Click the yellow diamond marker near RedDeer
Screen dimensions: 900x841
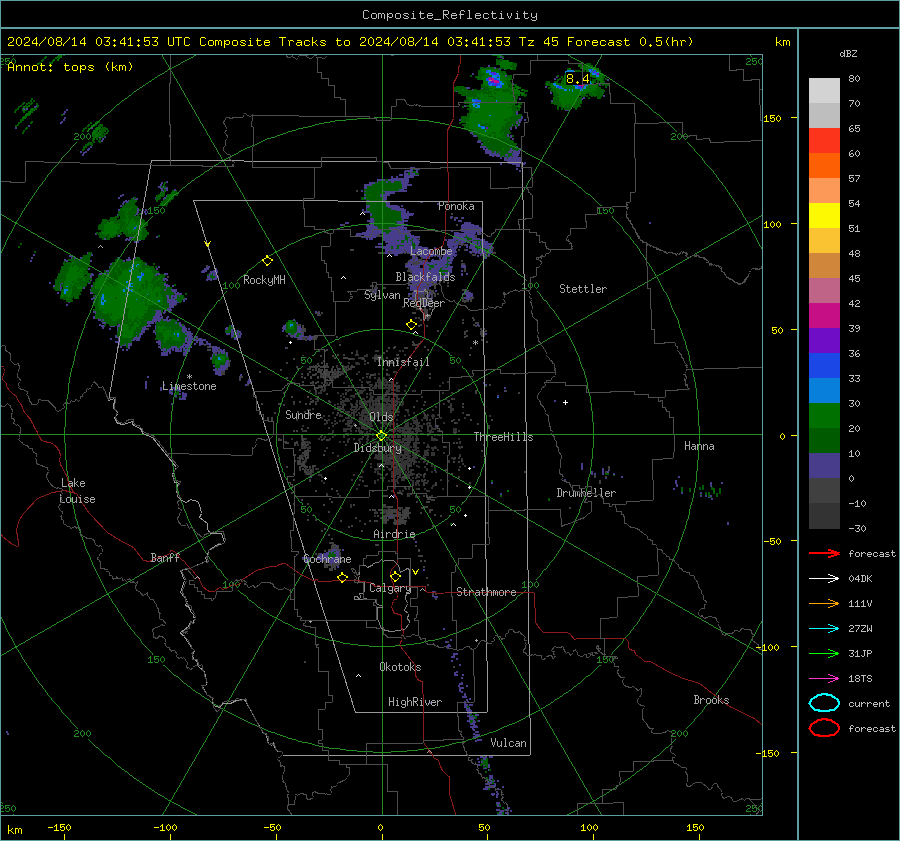tap(411, 325)
